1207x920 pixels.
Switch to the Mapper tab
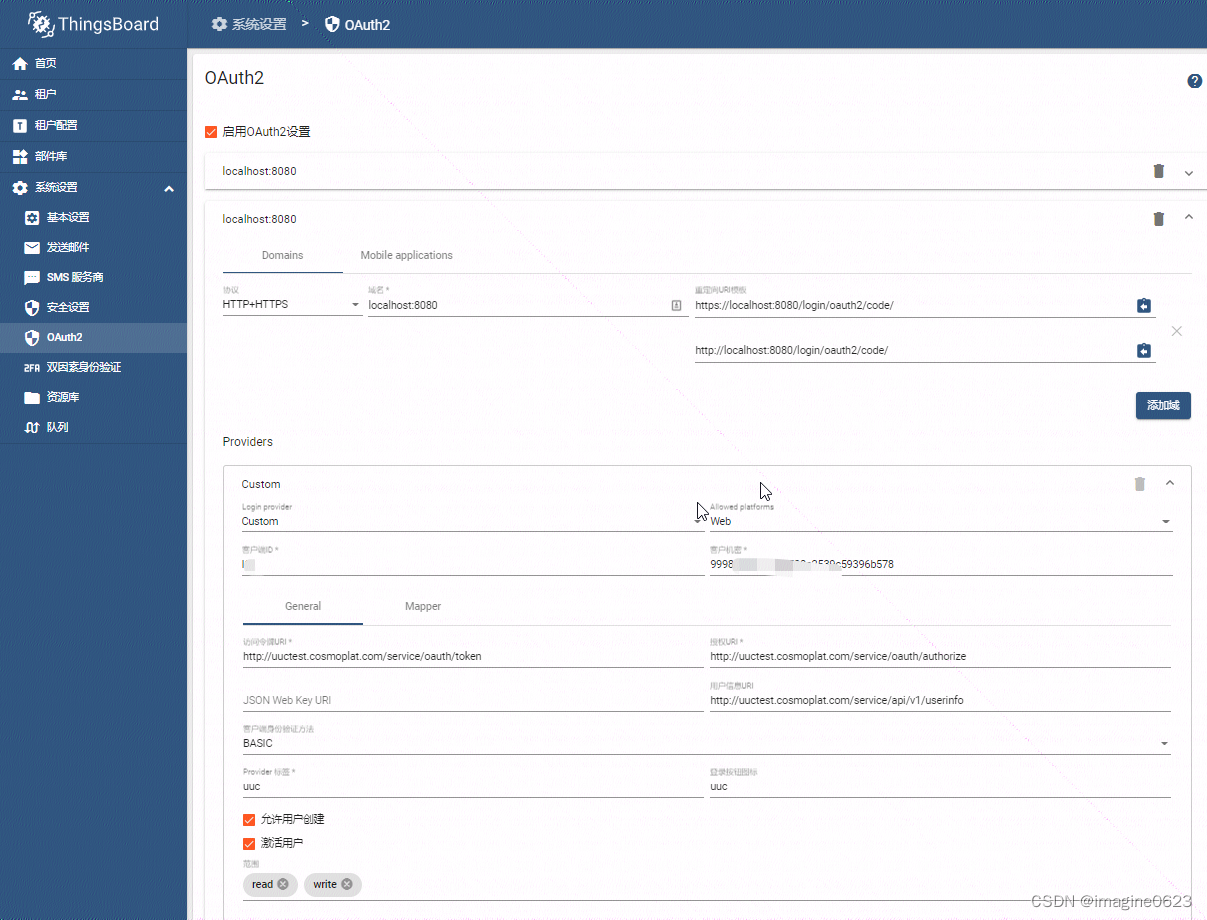click(423, 606)
